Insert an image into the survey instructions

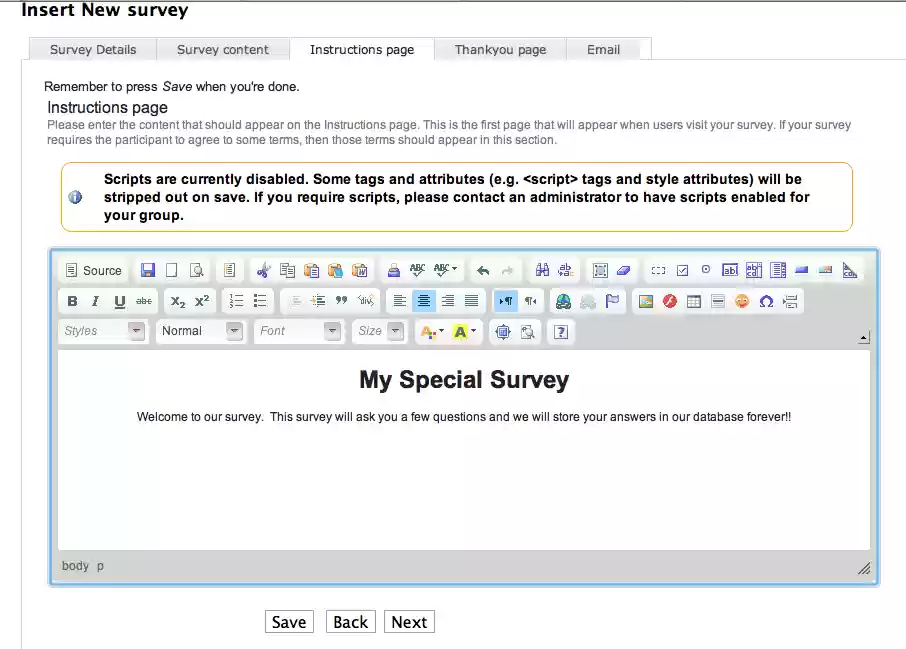[646, 300]
